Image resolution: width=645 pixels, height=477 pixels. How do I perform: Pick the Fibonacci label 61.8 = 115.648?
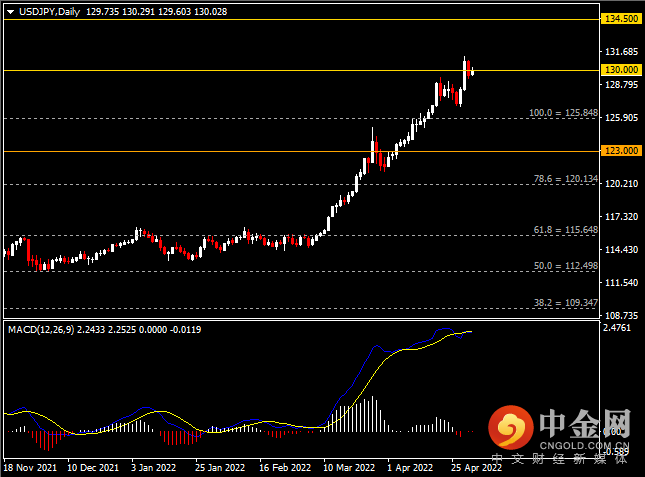566,230
